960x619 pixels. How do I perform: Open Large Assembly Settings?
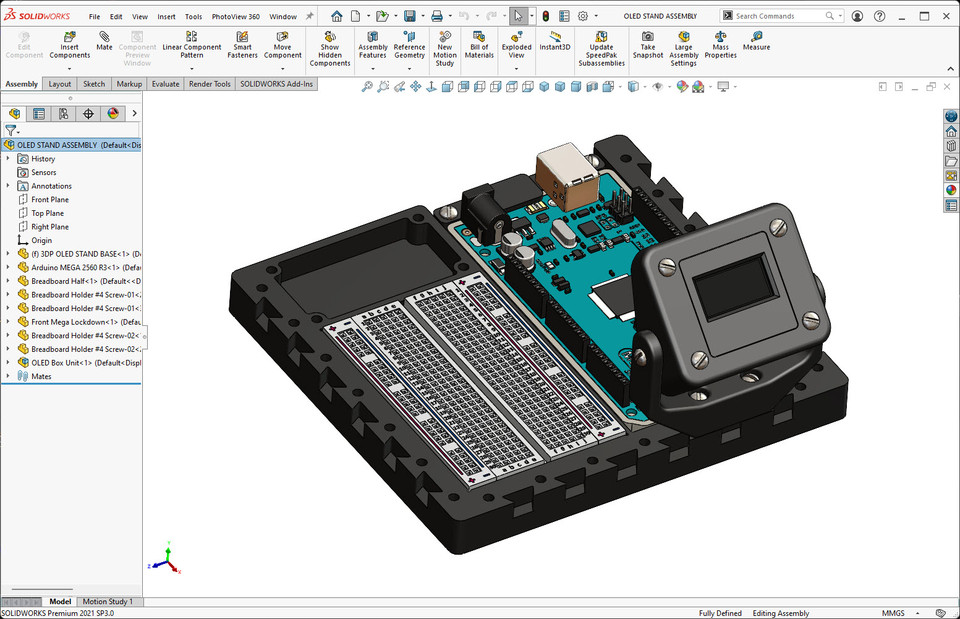pos(683,45)
